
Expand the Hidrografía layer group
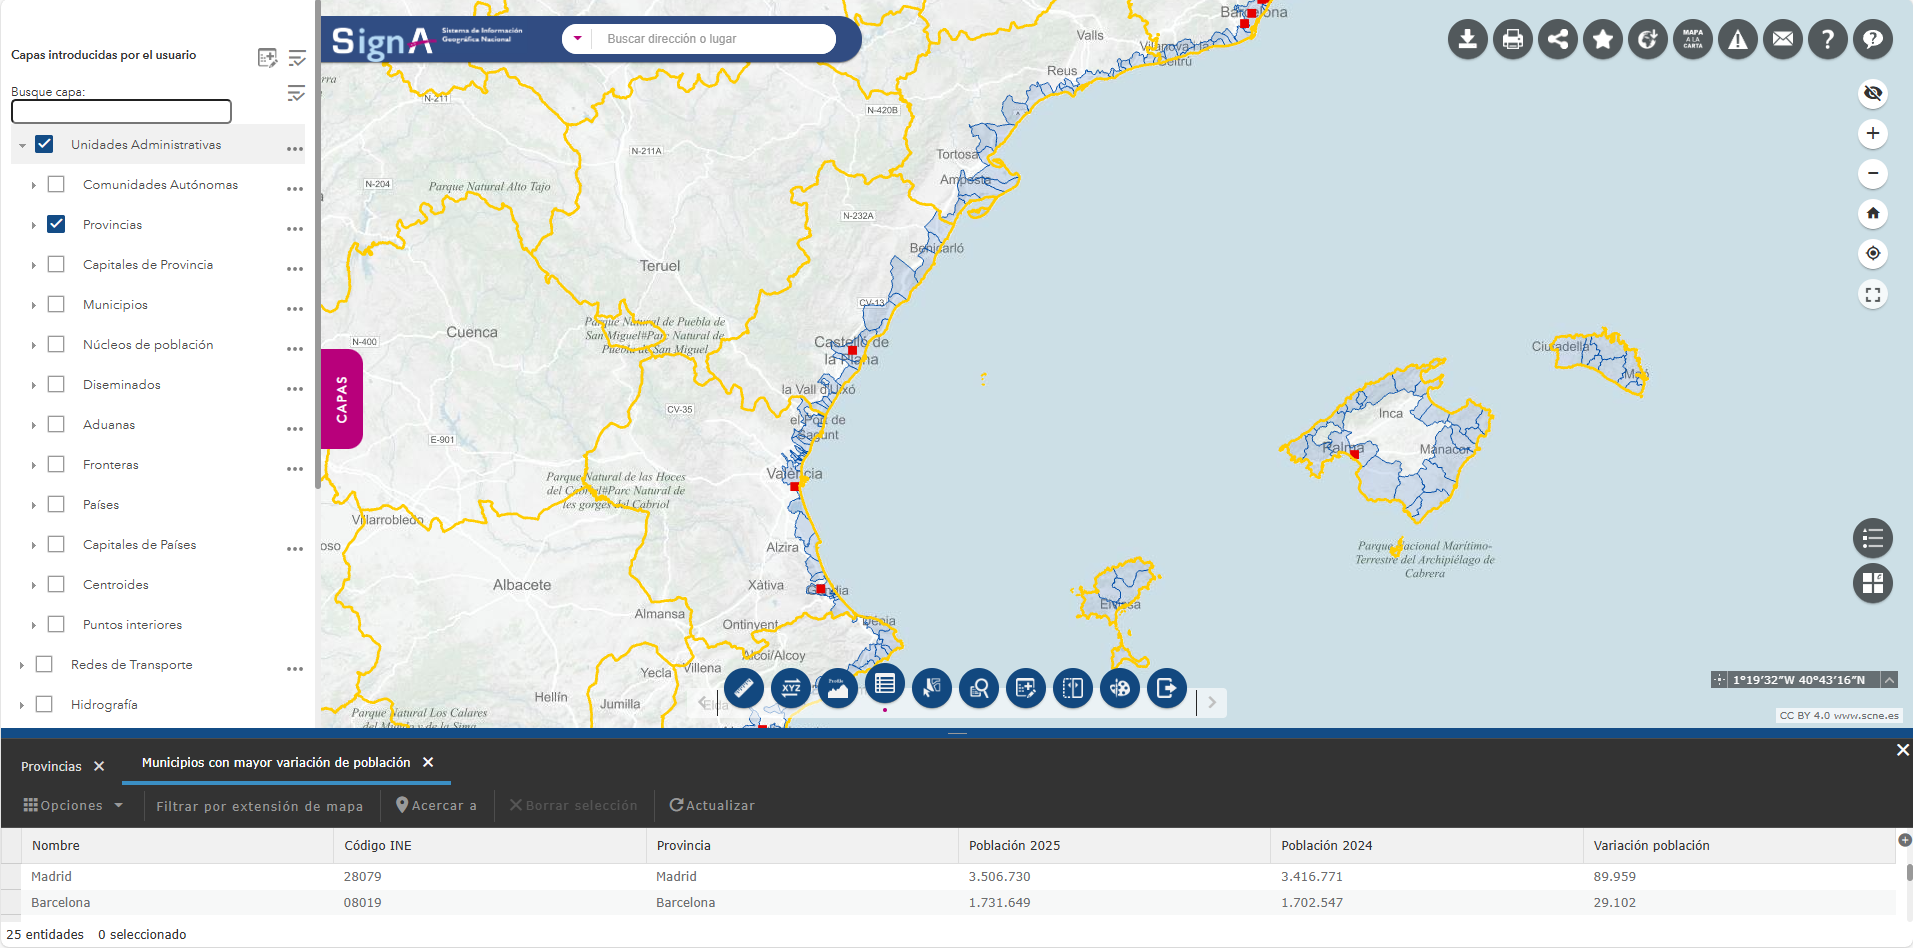click(22, 705)
